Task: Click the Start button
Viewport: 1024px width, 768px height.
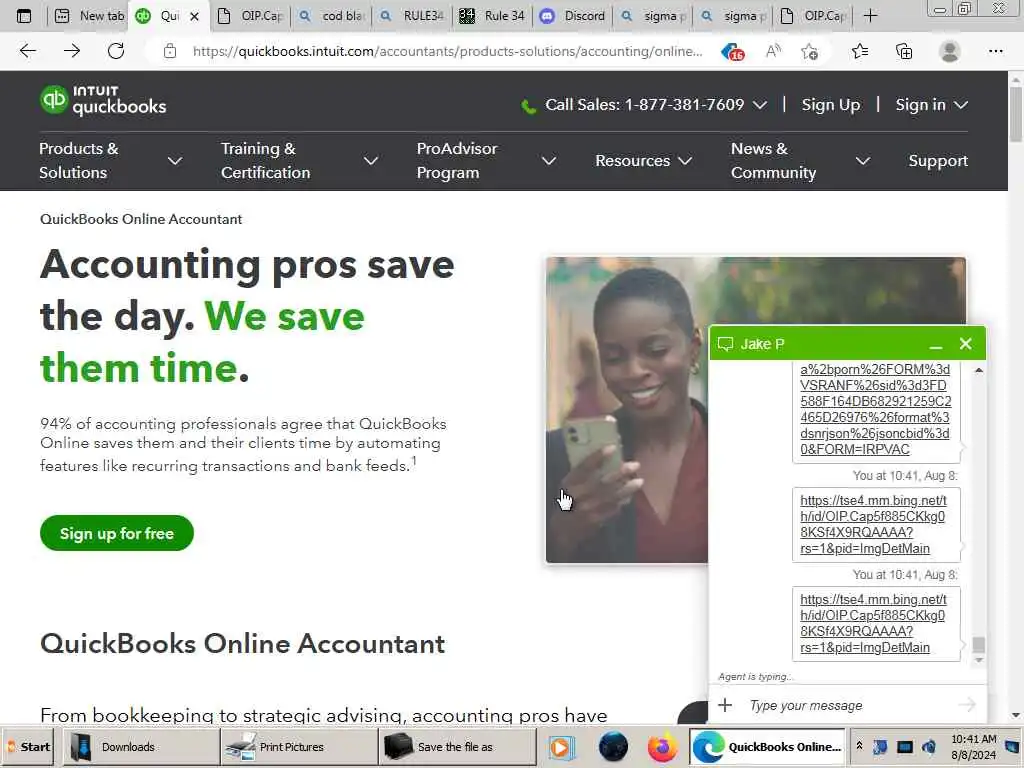Action: [x=27, y=747]
